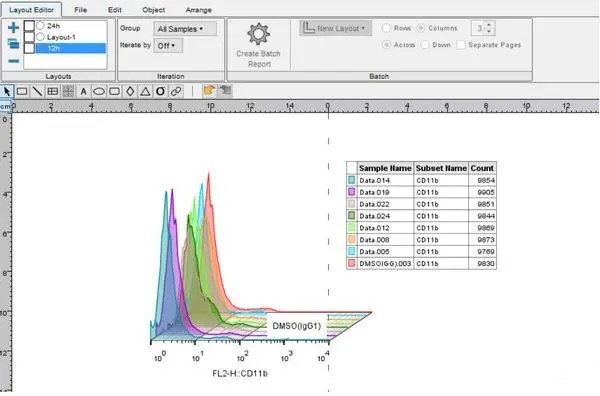Choose the Down radio option
The height and width of the screenshot is (396, 600).
(425, 45)
